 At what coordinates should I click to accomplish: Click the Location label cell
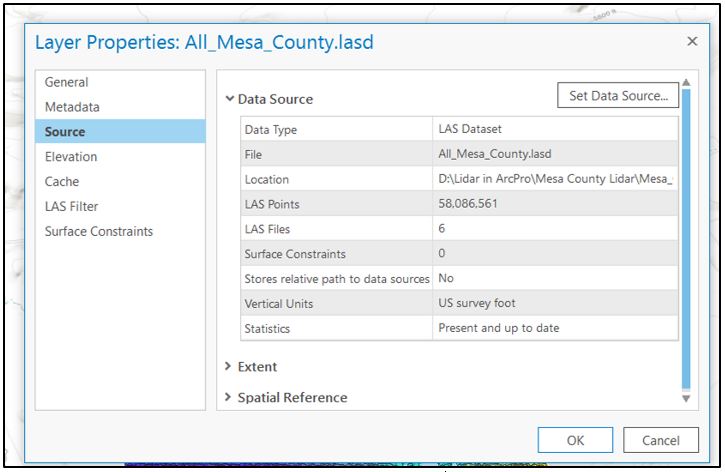coord(337,179)
